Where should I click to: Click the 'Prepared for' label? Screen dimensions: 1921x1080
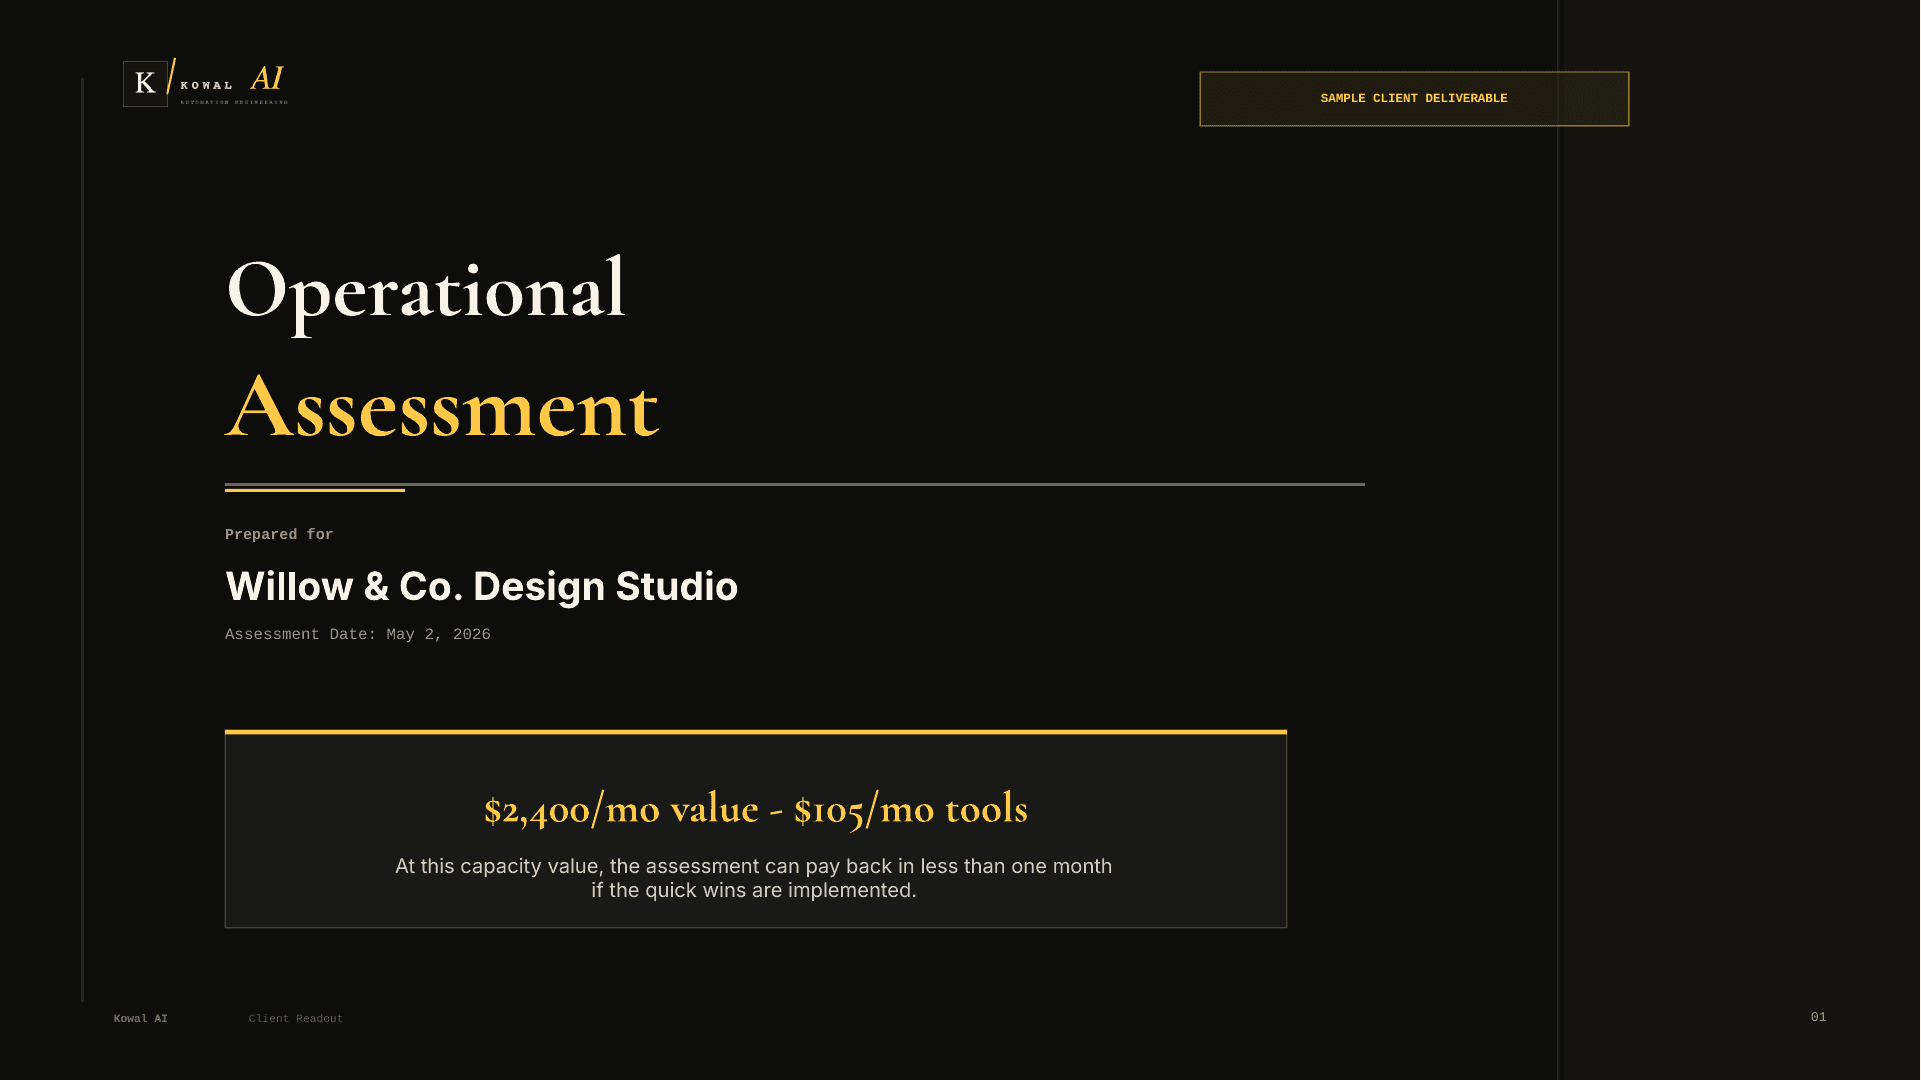(279, 535)
